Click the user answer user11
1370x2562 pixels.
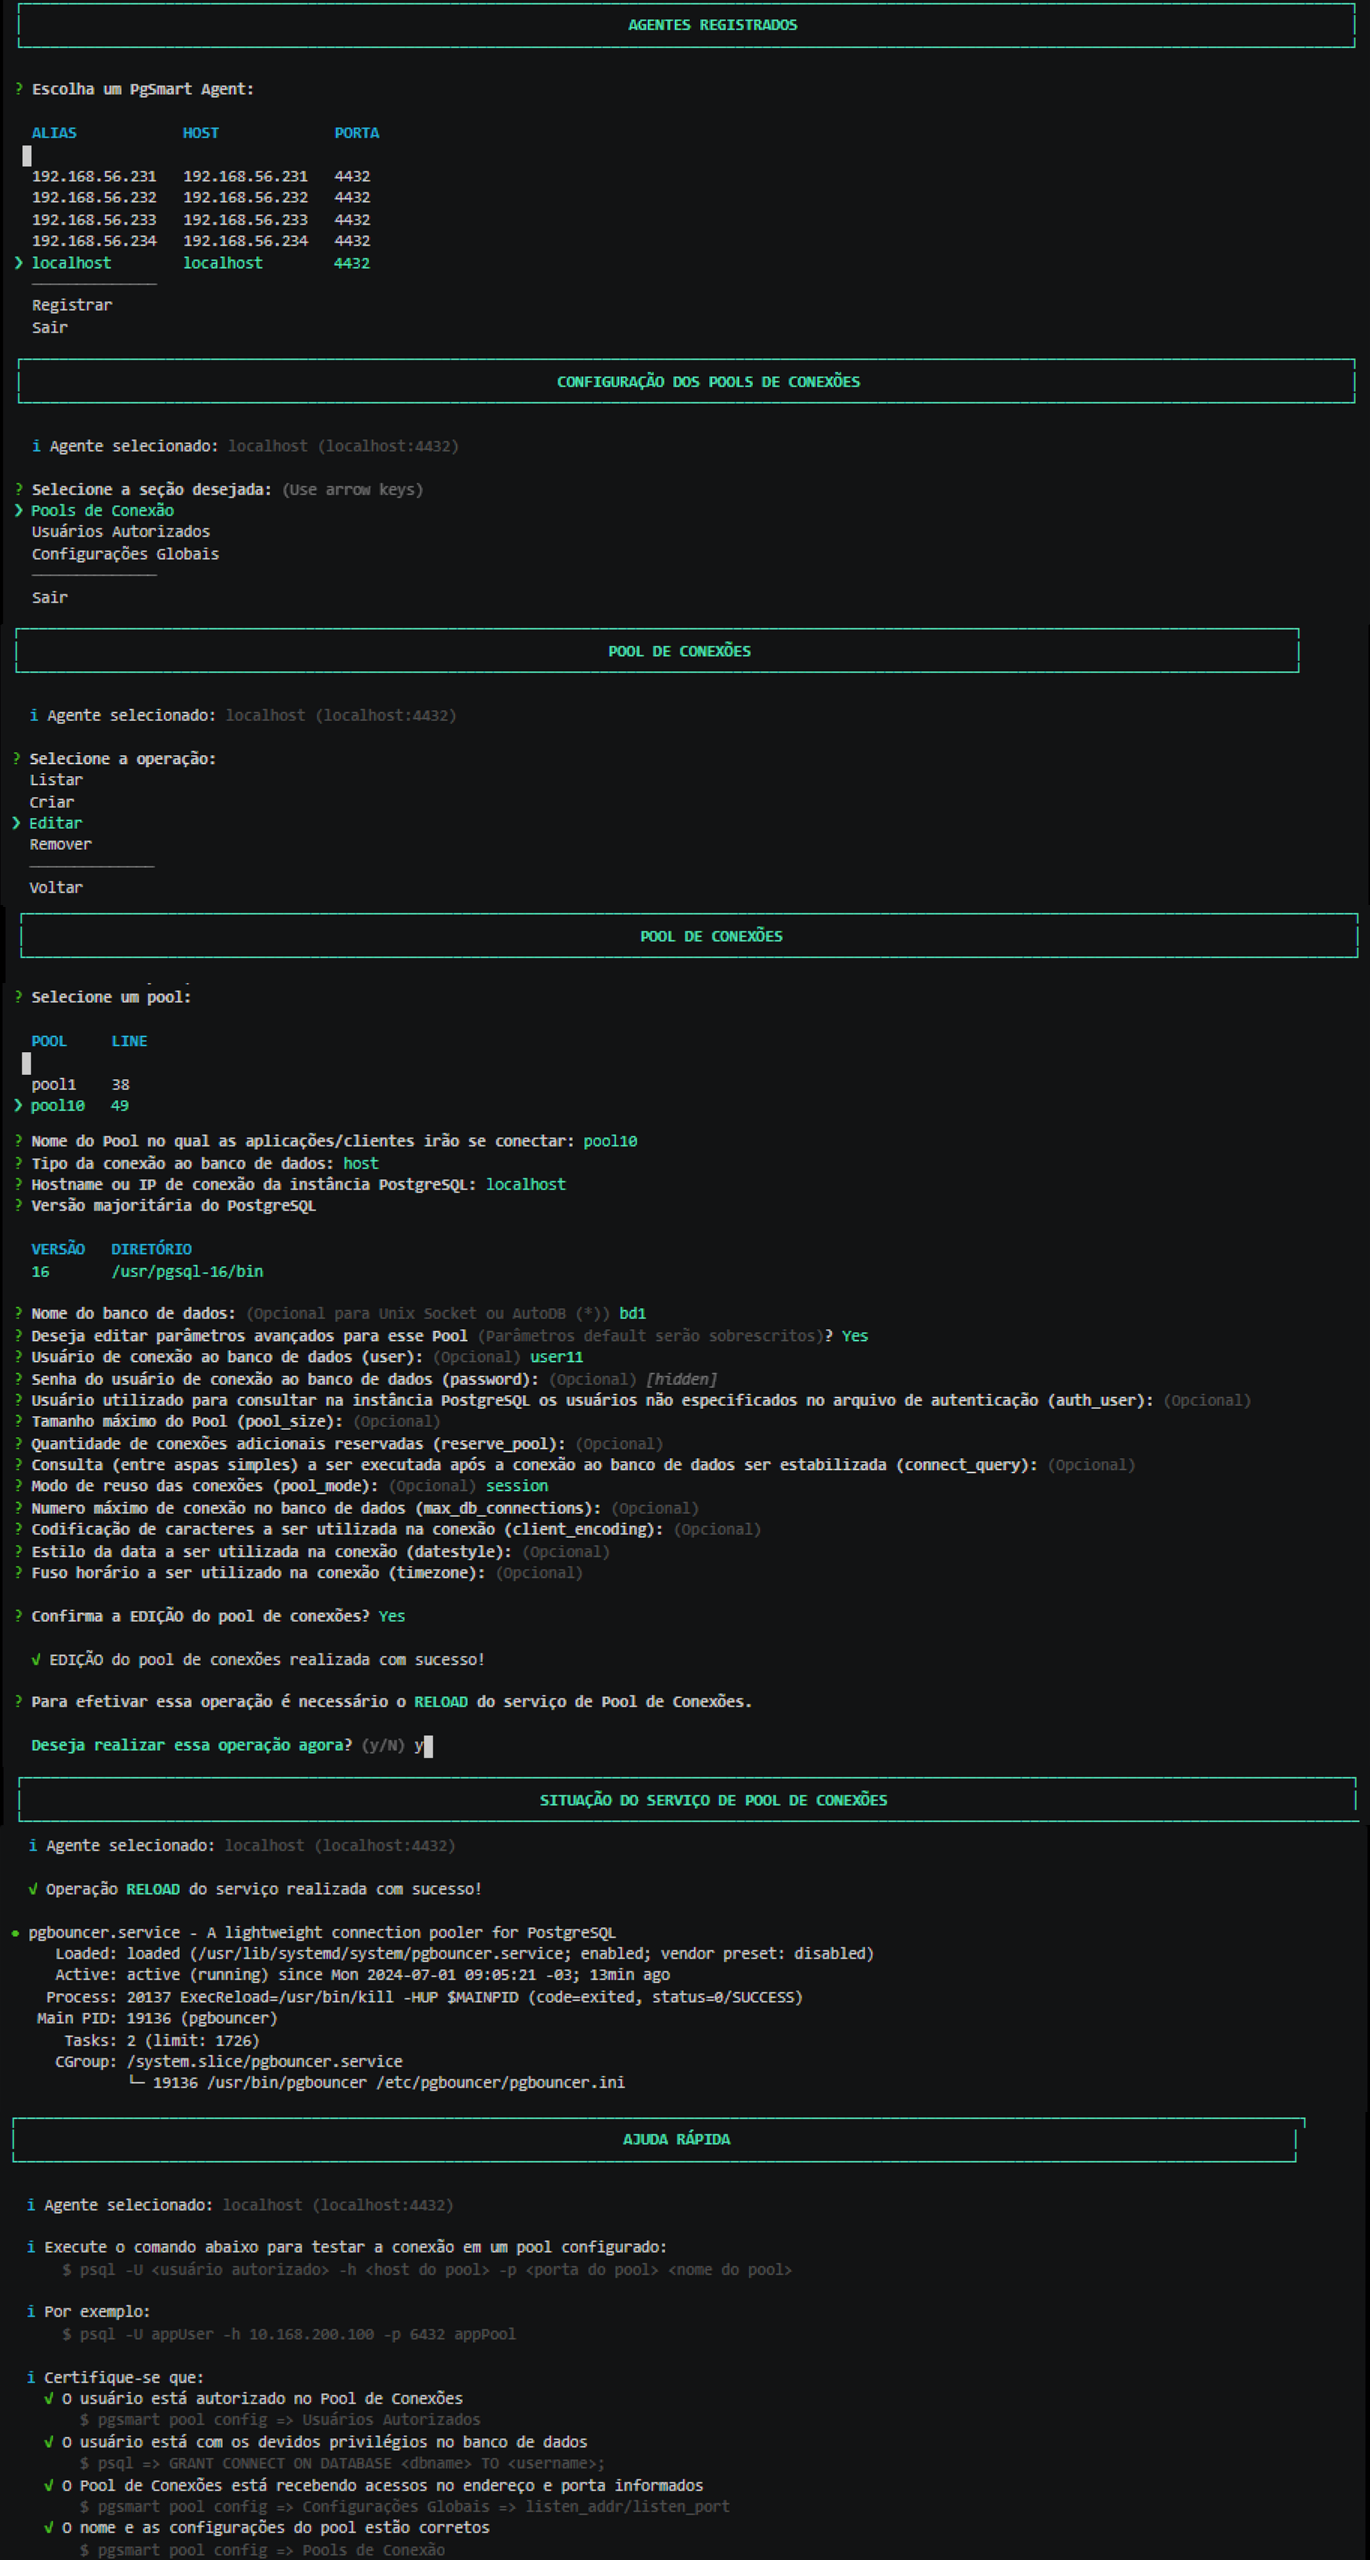tap(556, 1357)
